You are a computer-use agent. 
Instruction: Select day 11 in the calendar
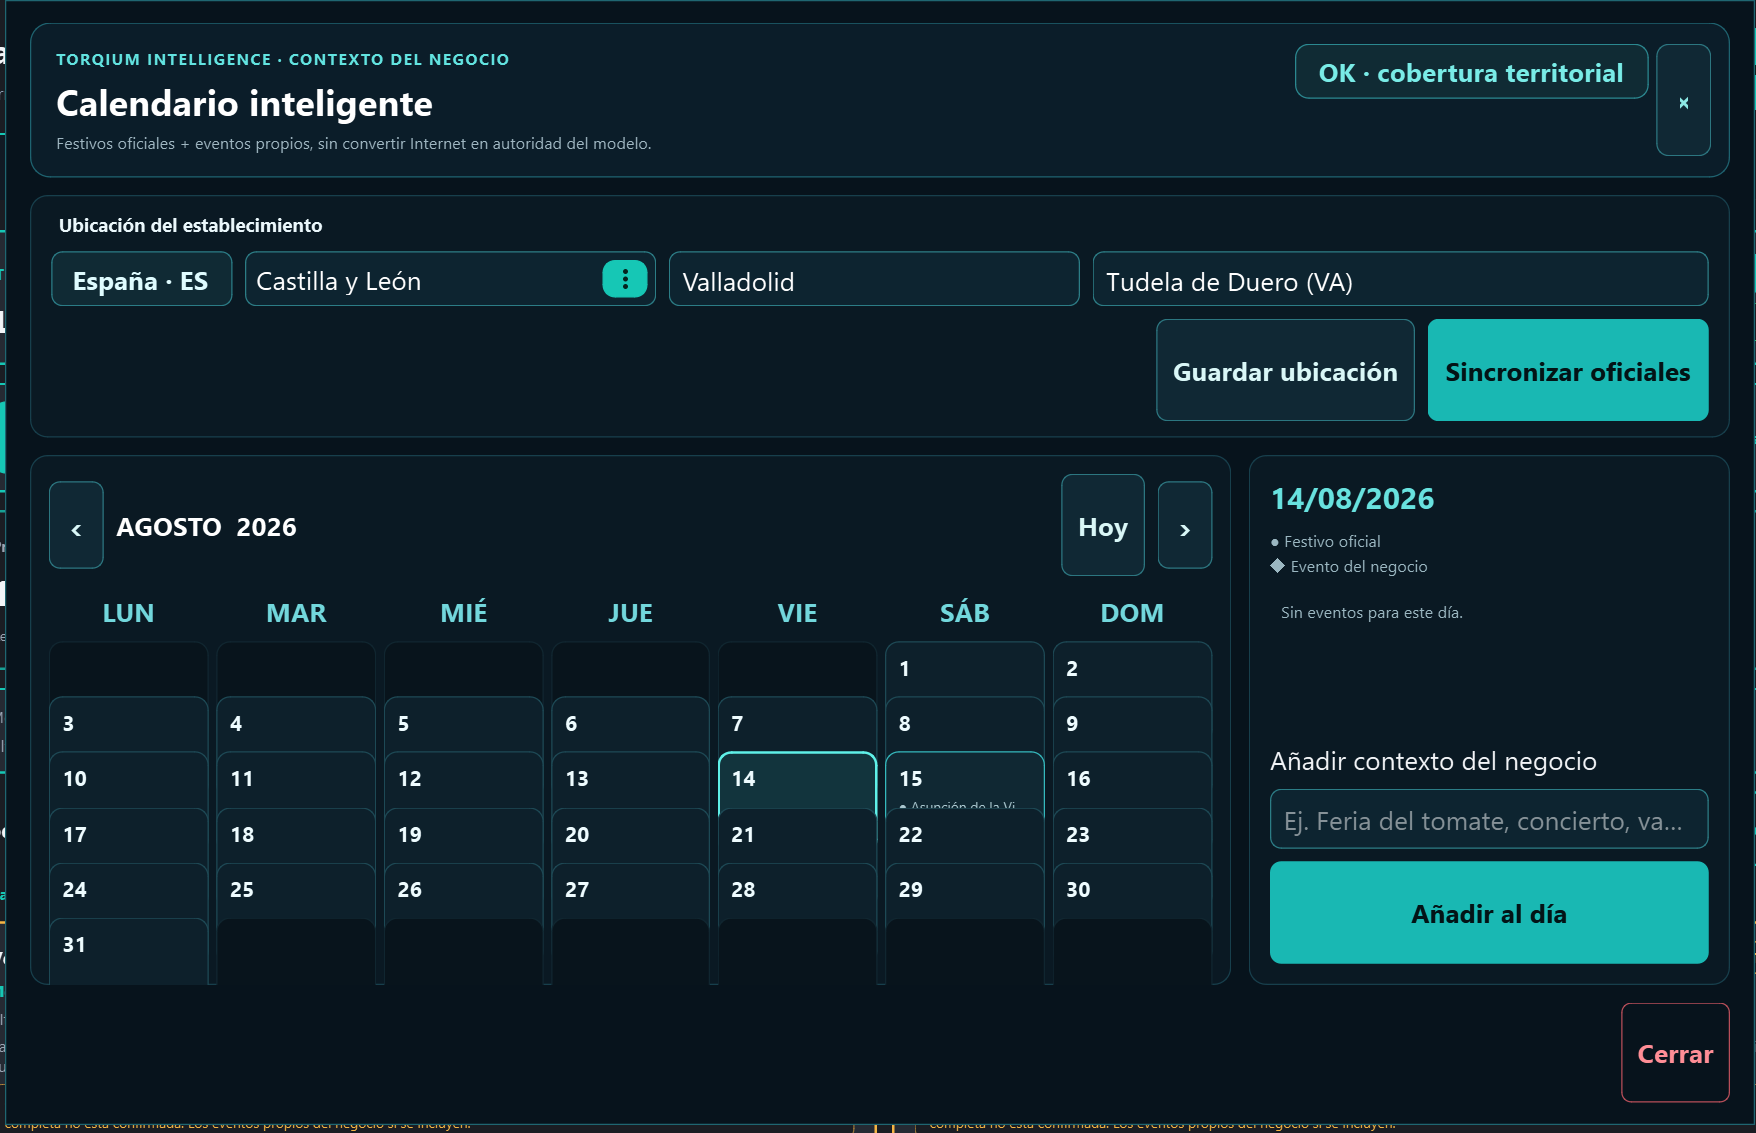pyautogui.click(x=296, y=780)
